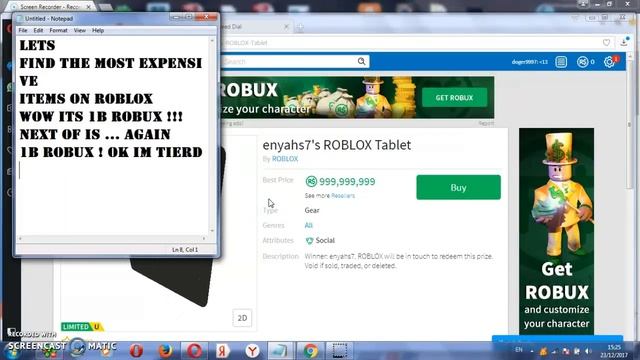Close the Screen Recorder tab
The image size is (640, 360).
[x=89, y=7]
